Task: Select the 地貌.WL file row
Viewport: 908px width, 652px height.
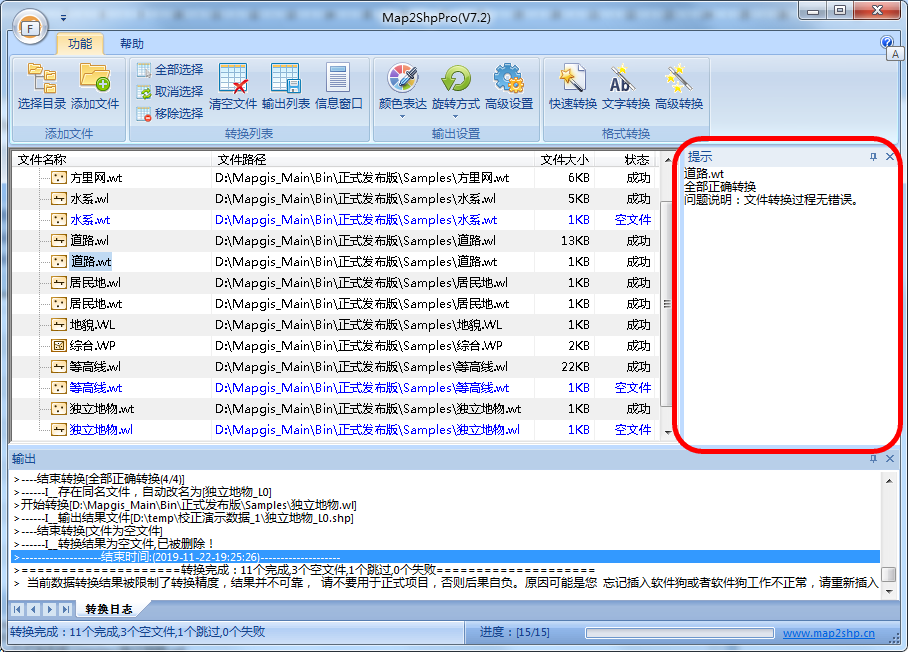Action: [336, 325]
